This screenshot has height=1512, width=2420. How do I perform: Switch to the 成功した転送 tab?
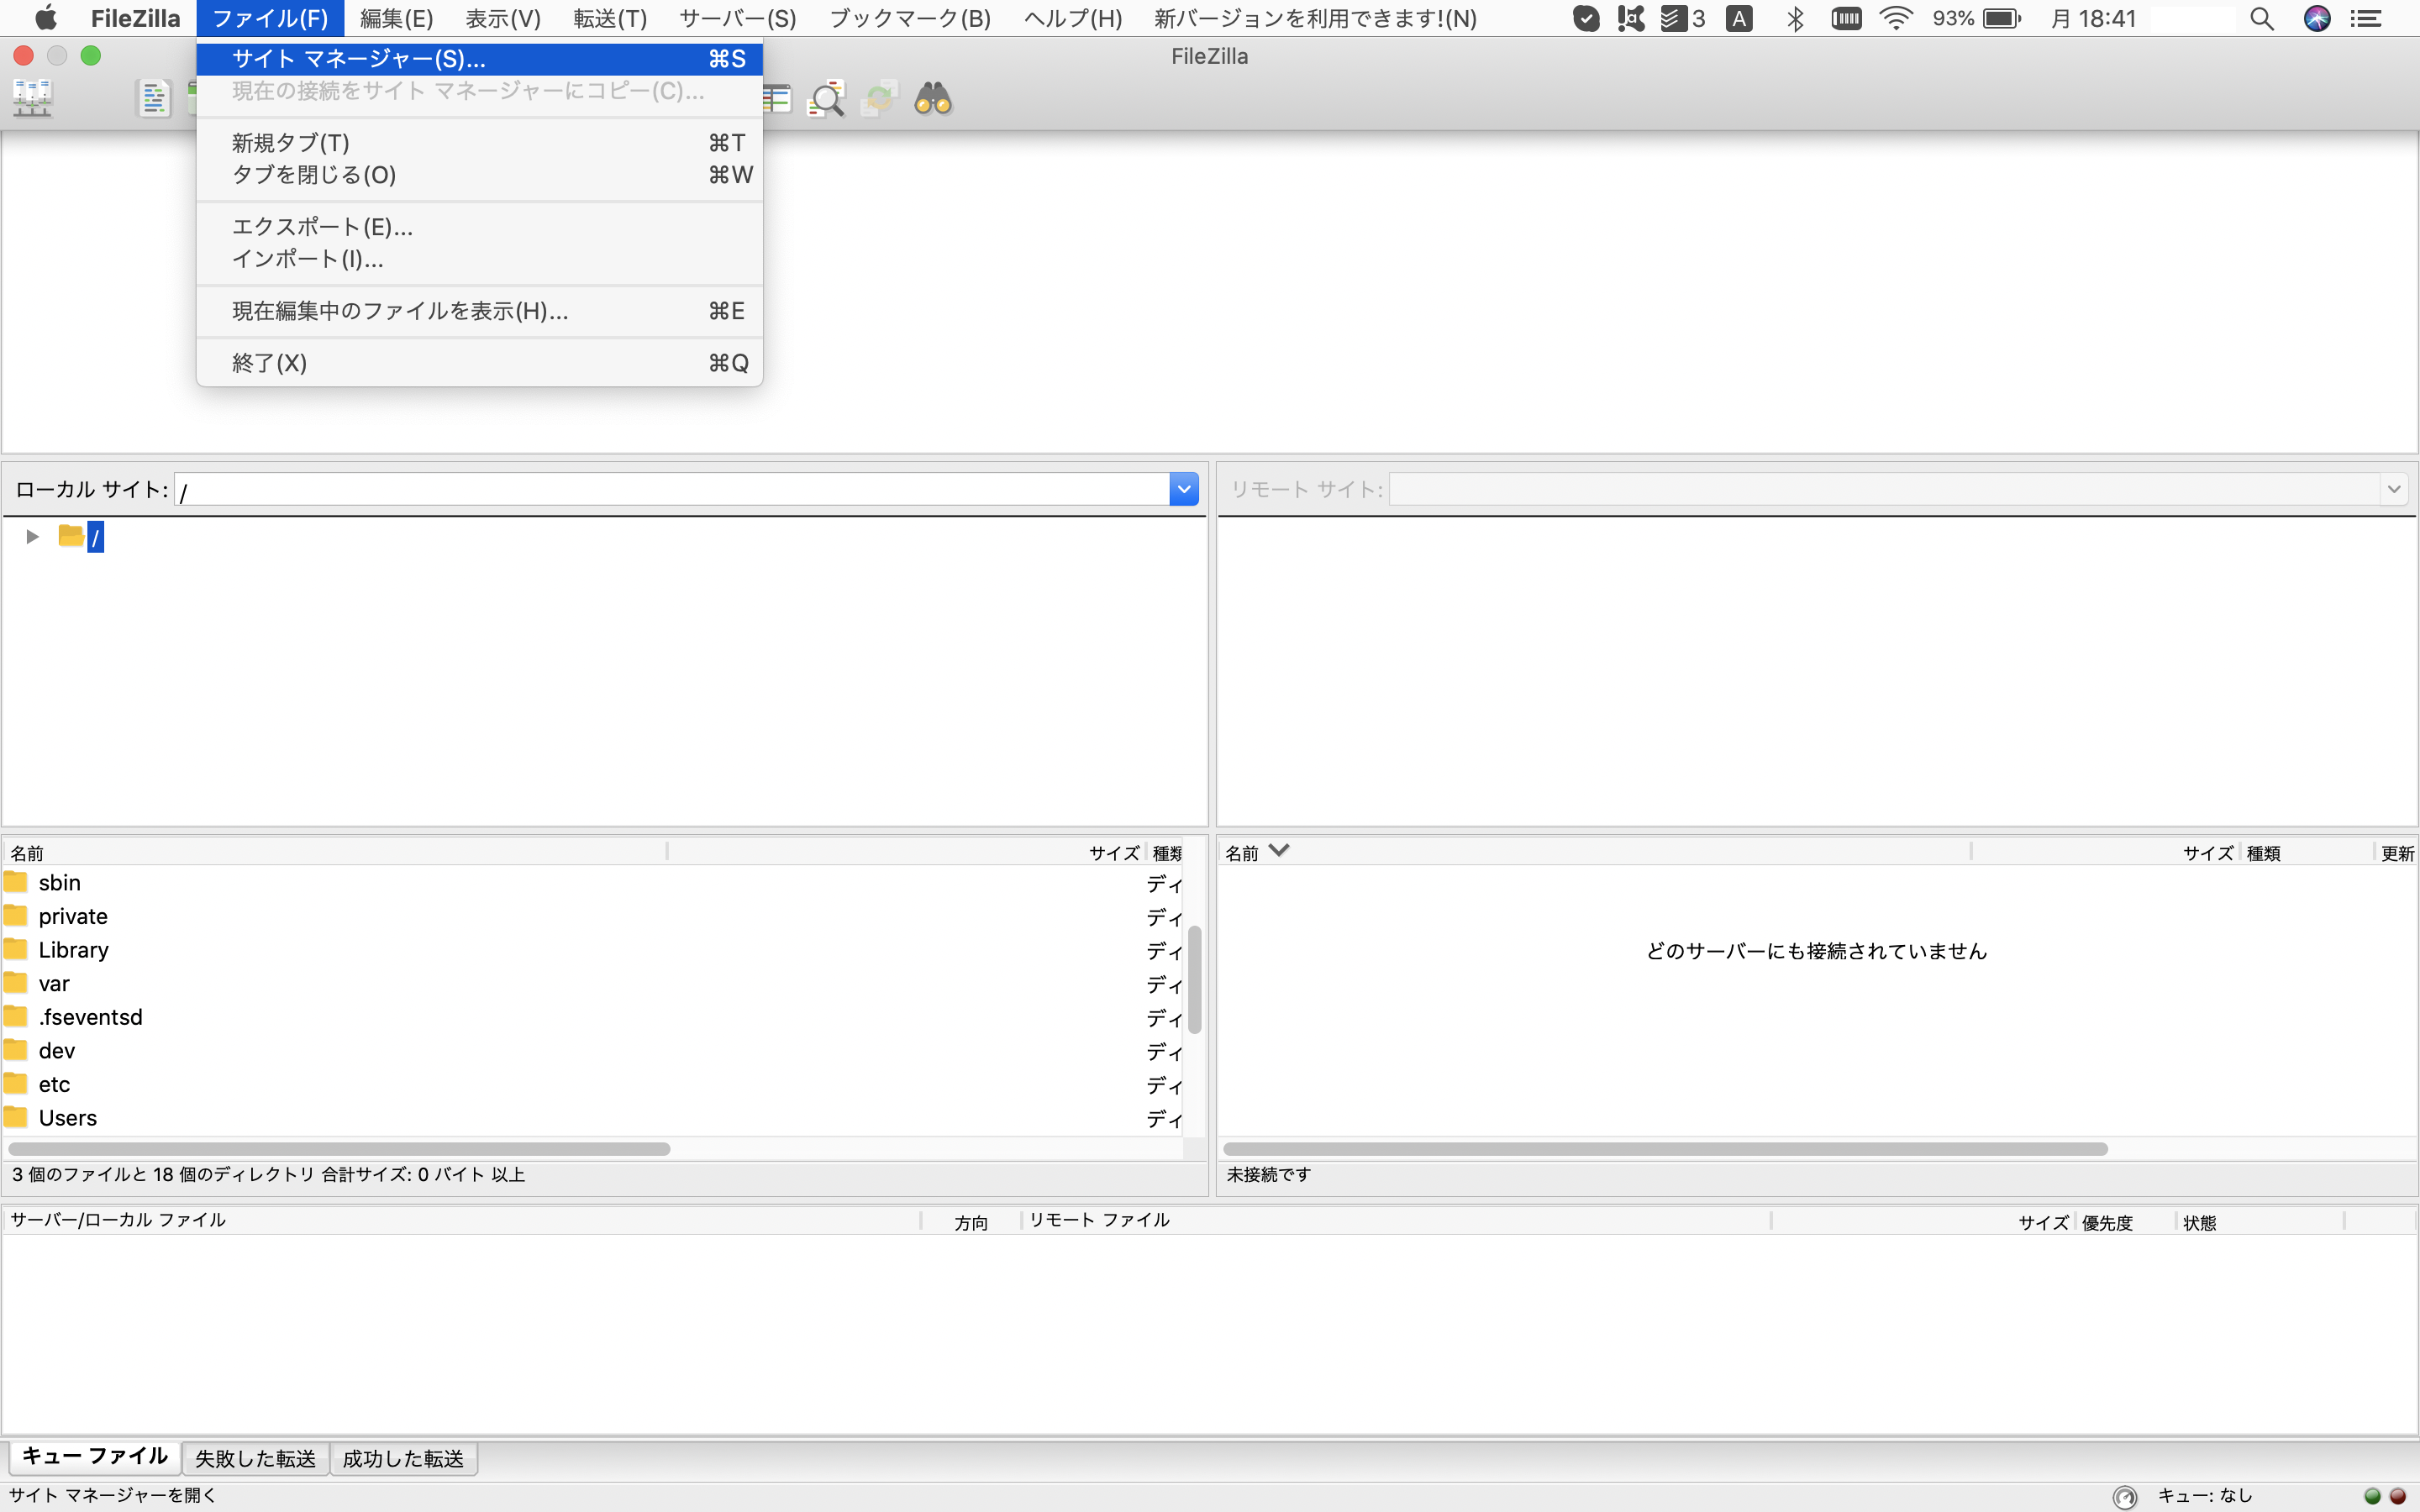pos(403,1458)
